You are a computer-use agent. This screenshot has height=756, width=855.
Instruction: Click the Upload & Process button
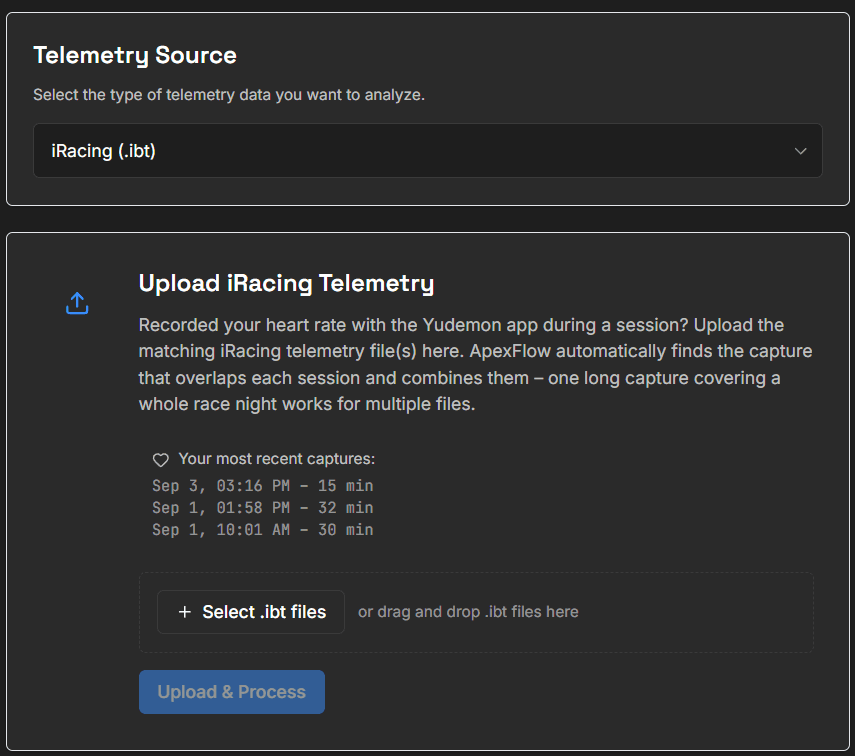pos(232,692)
